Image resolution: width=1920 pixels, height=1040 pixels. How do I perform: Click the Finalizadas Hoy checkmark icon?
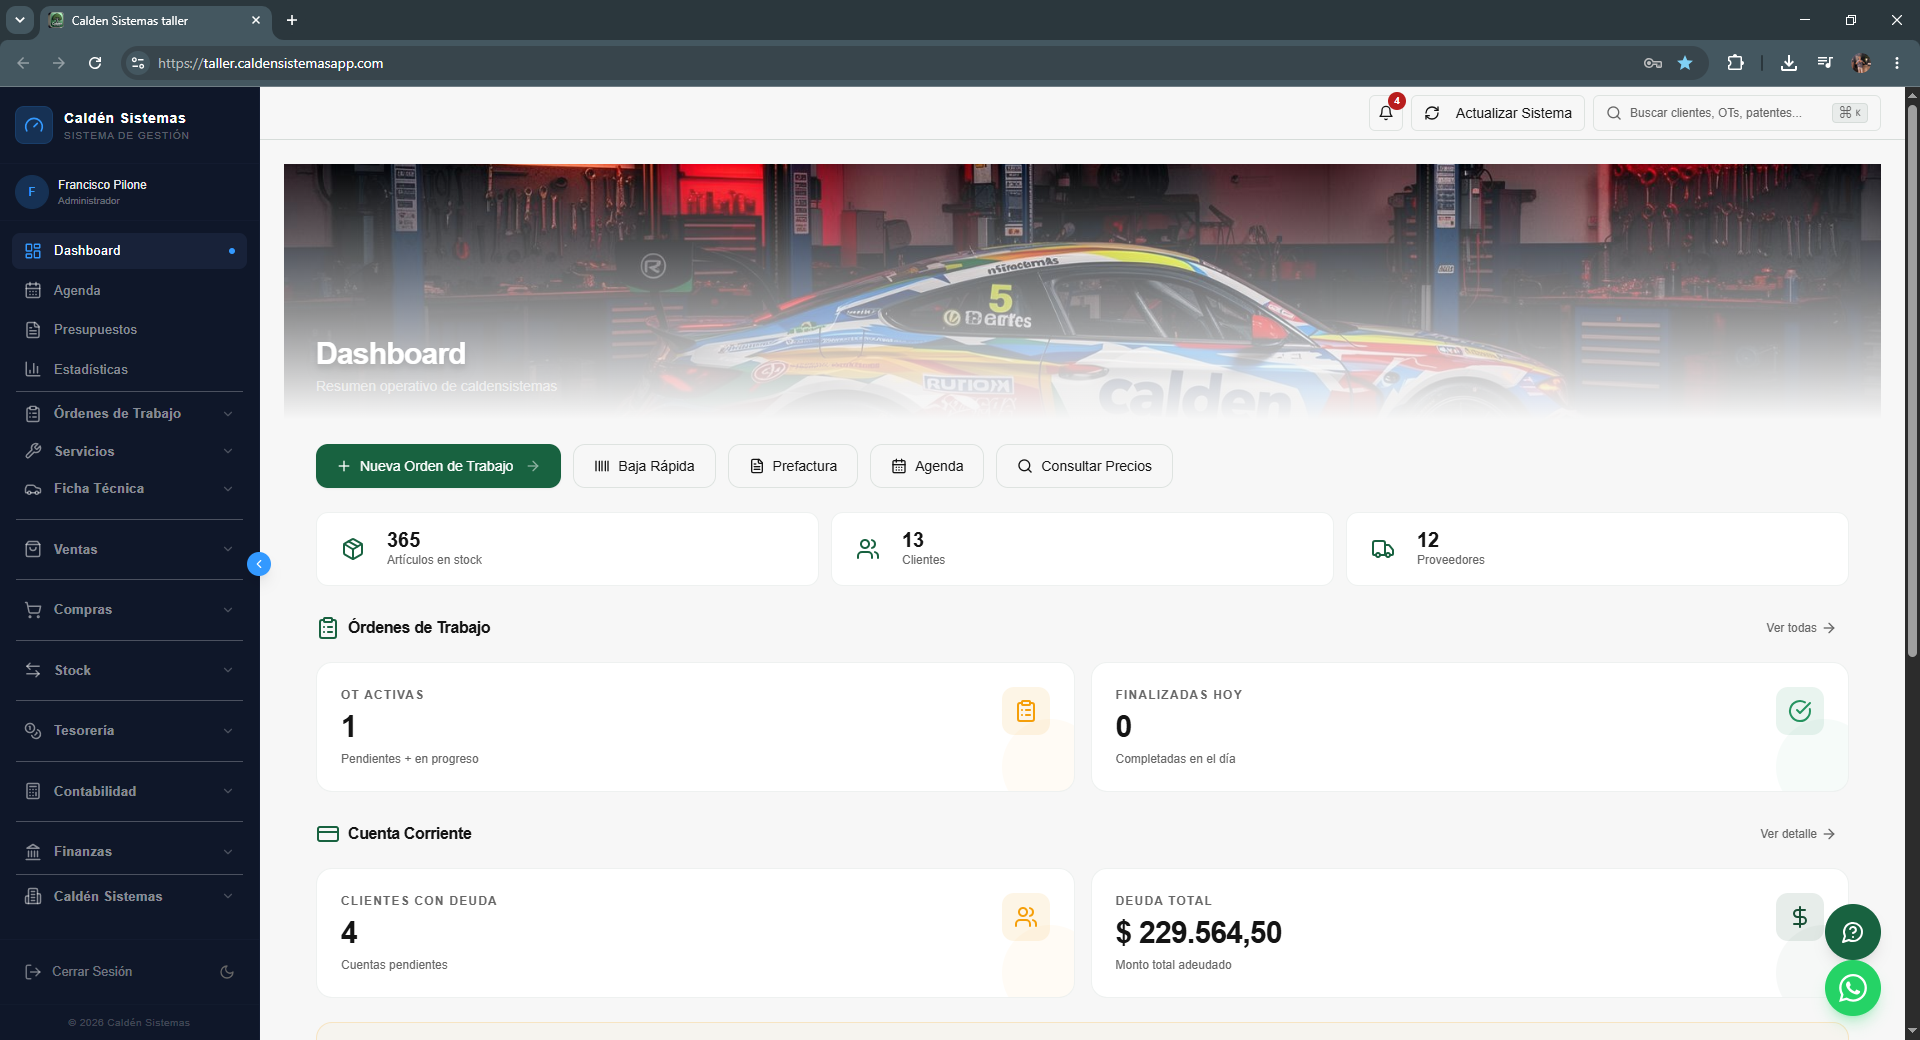point(1800,711)
